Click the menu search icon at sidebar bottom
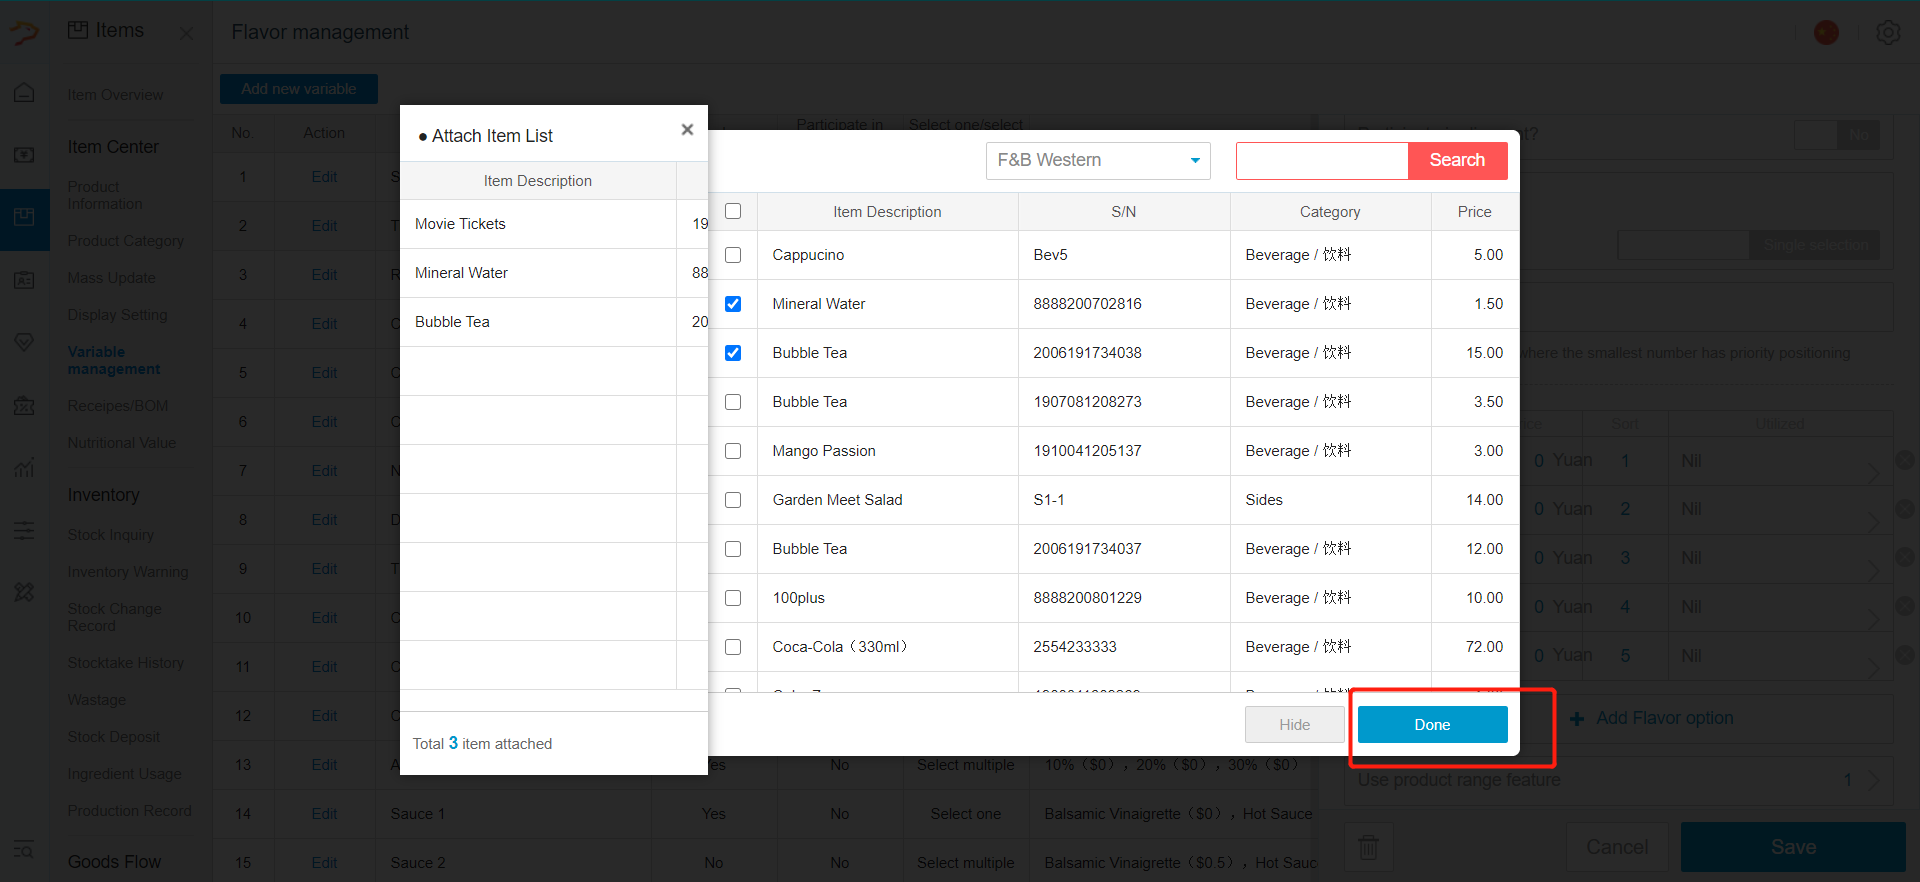Image resolution: width=1920 pixels, height=882 pixels. [x=24, y=850]
